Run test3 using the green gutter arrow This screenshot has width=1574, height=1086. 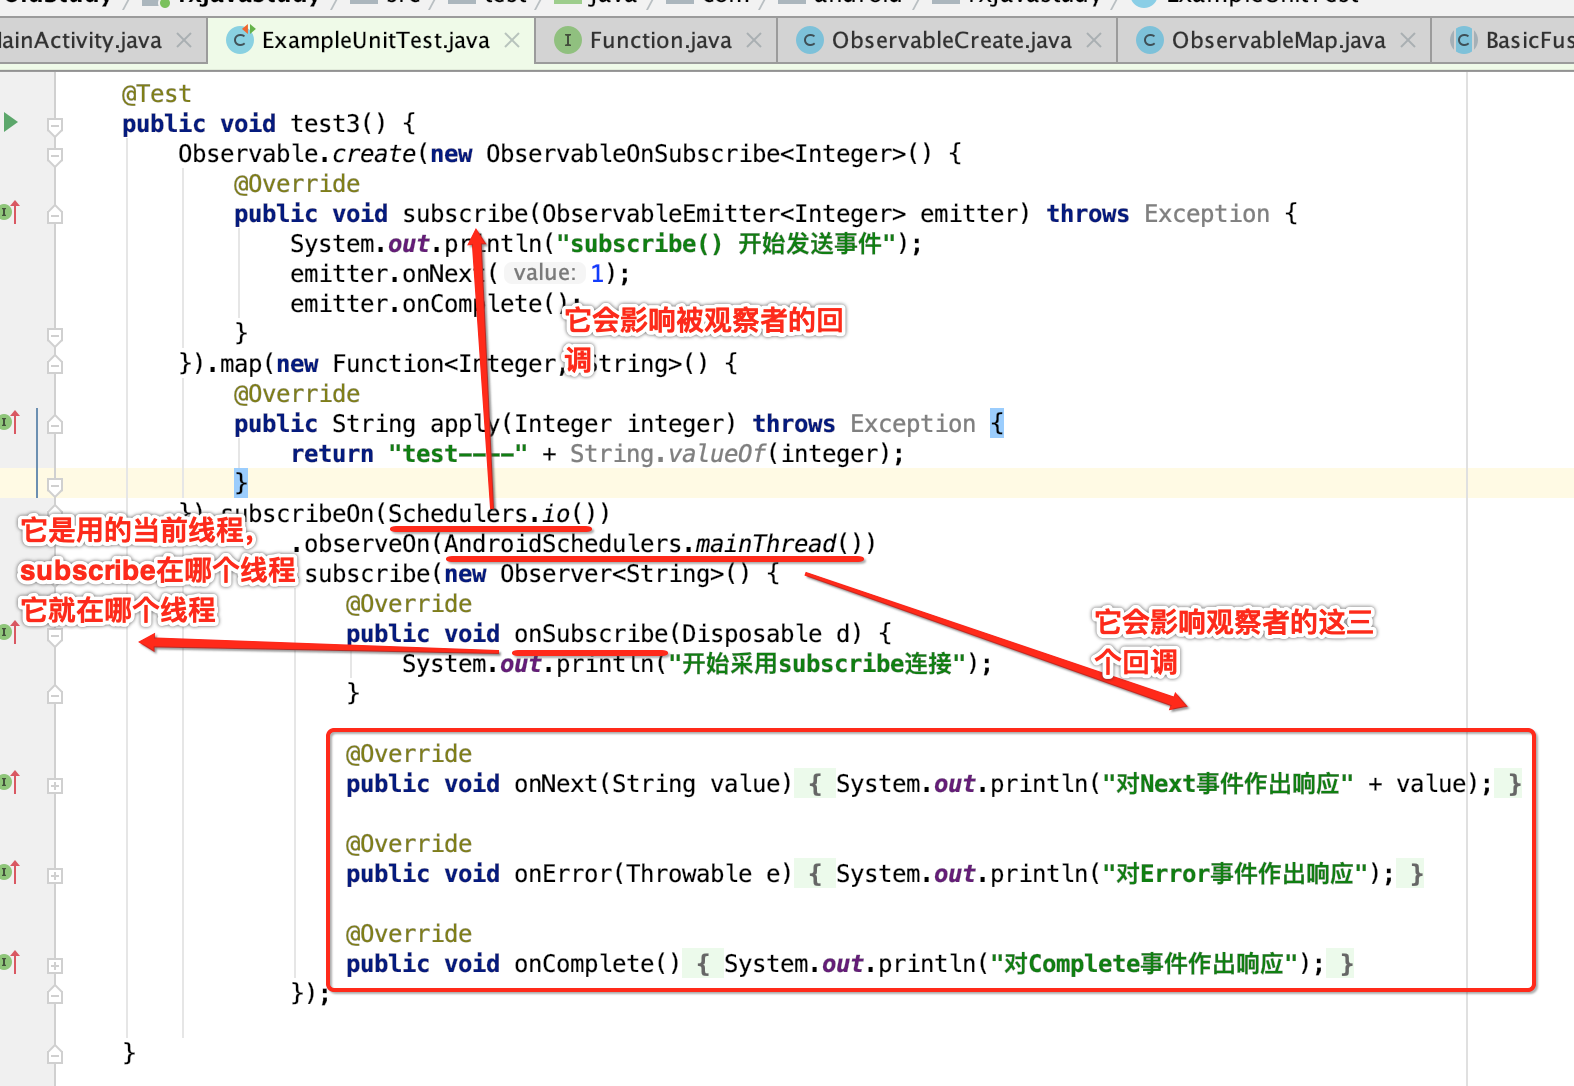point(10,122)
